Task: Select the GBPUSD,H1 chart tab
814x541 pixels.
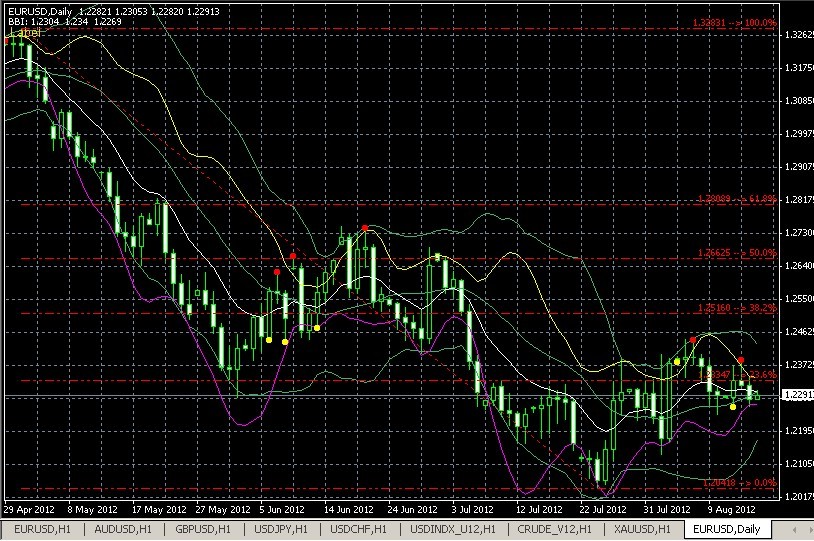Action: (203, 530)
